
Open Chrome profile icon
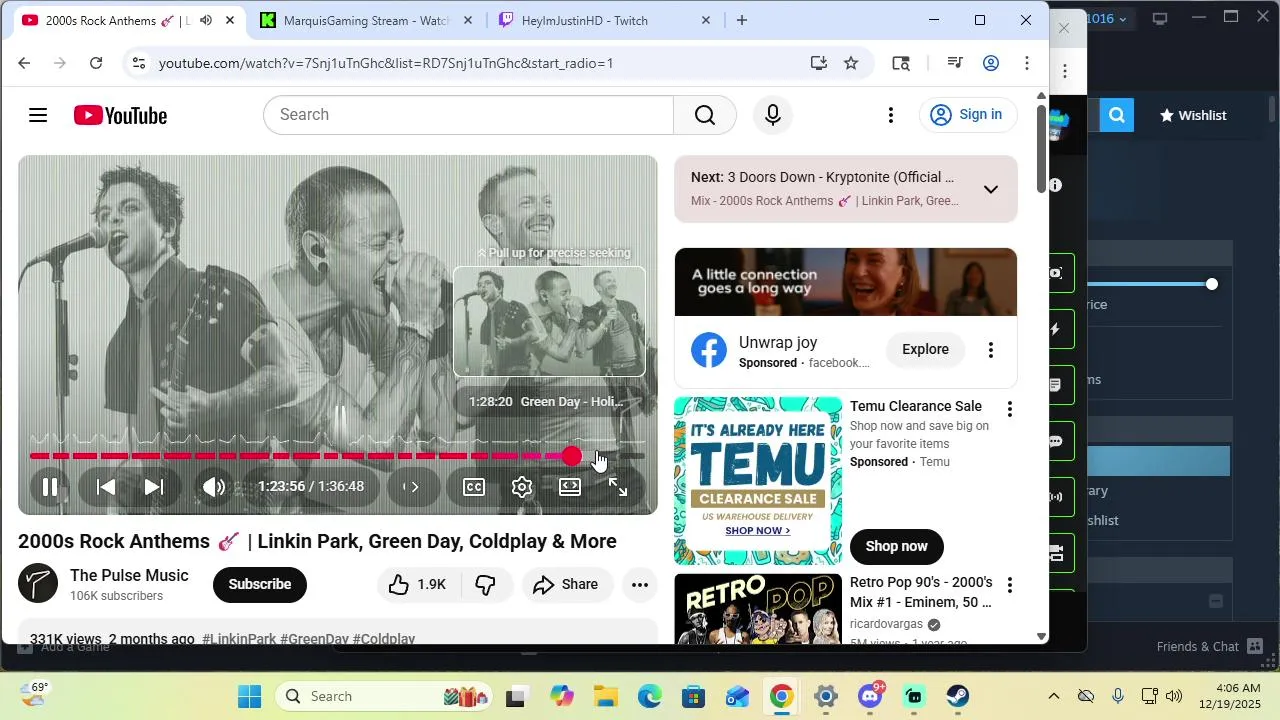pos(991,63)
